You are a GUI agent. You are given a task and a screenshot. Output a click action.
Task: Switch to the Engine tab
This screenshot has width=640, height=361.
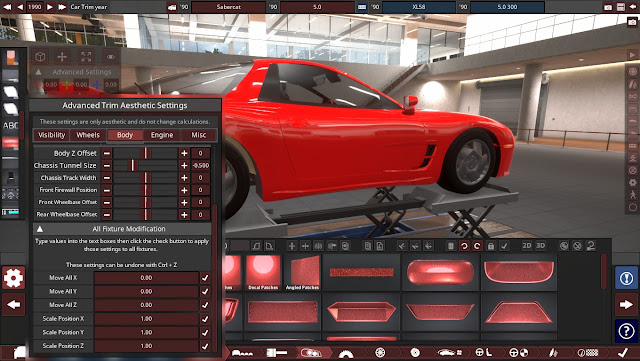click(162, 135)
